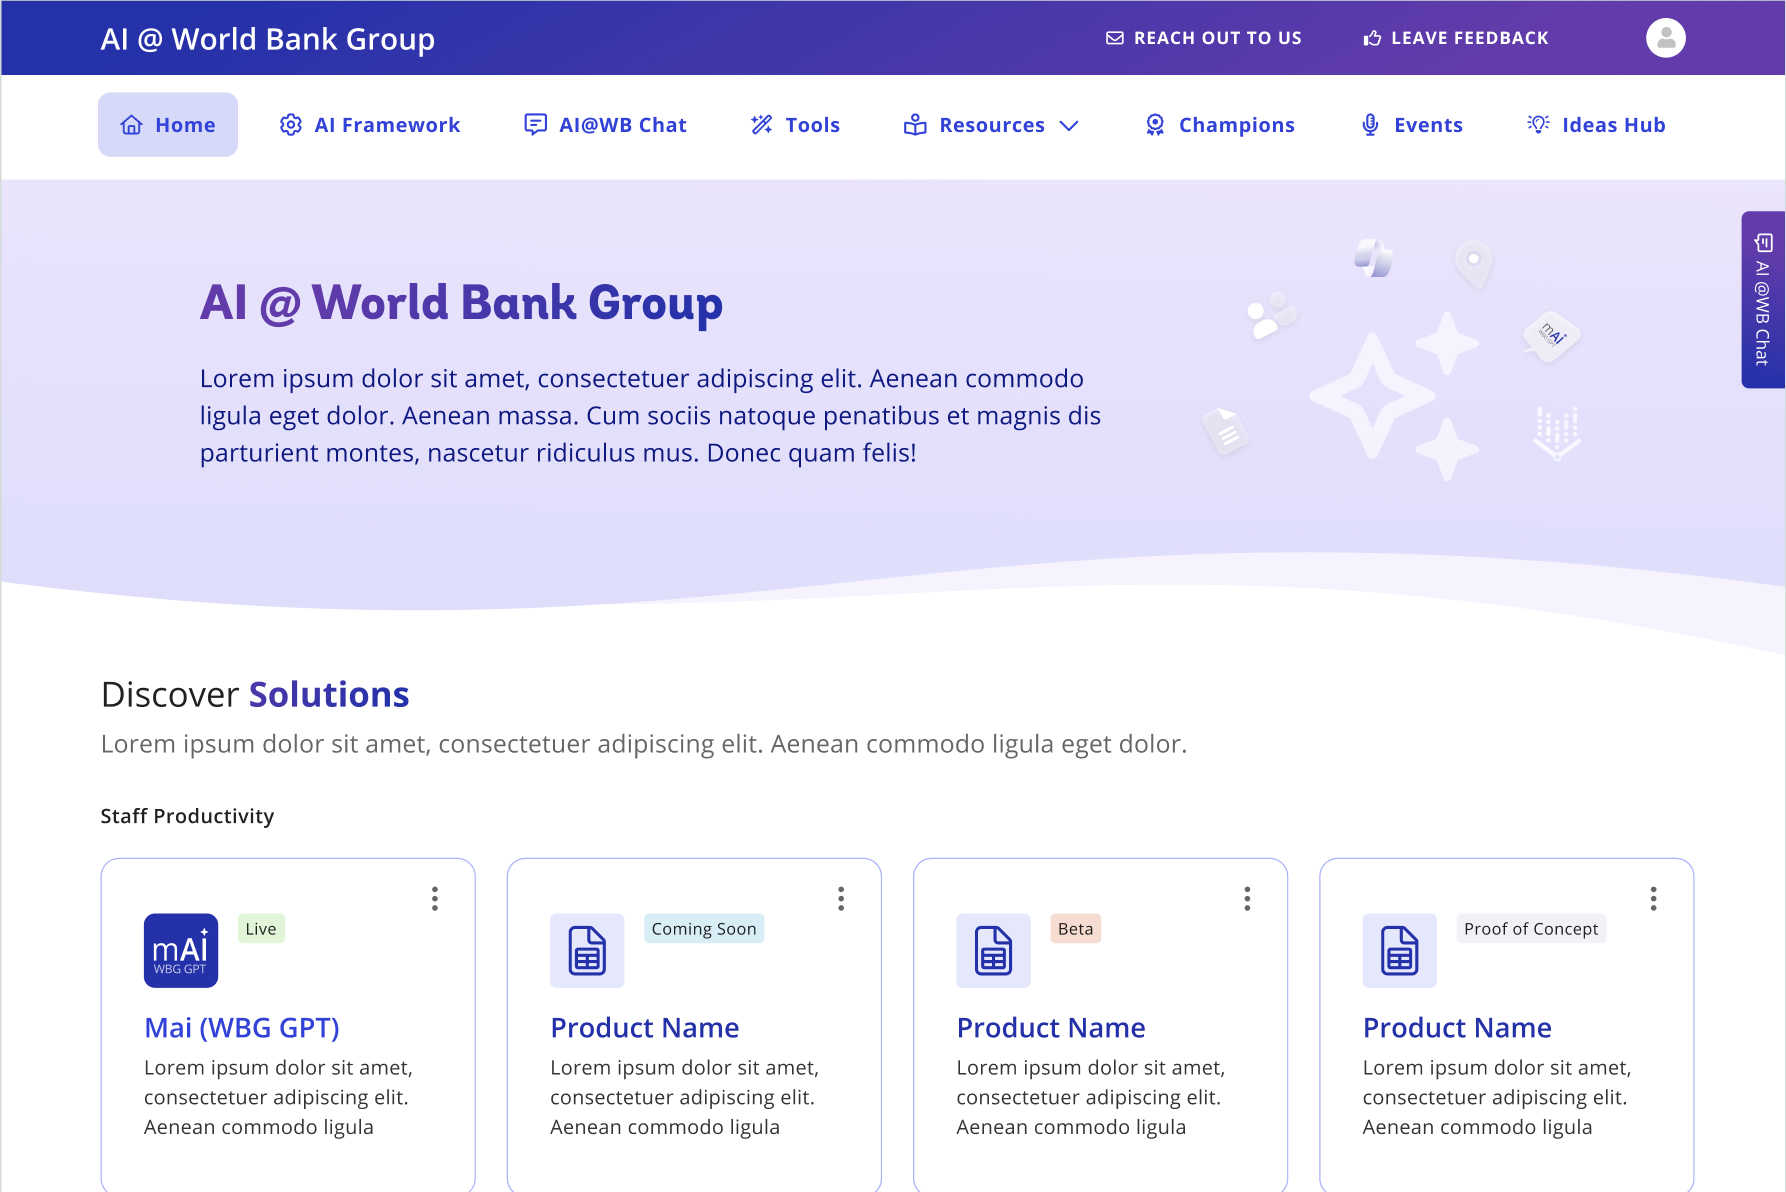Viewport: 1786px width, 1192px height.
Task: Open the user profile avatar
Action: tap(1665, 38)
